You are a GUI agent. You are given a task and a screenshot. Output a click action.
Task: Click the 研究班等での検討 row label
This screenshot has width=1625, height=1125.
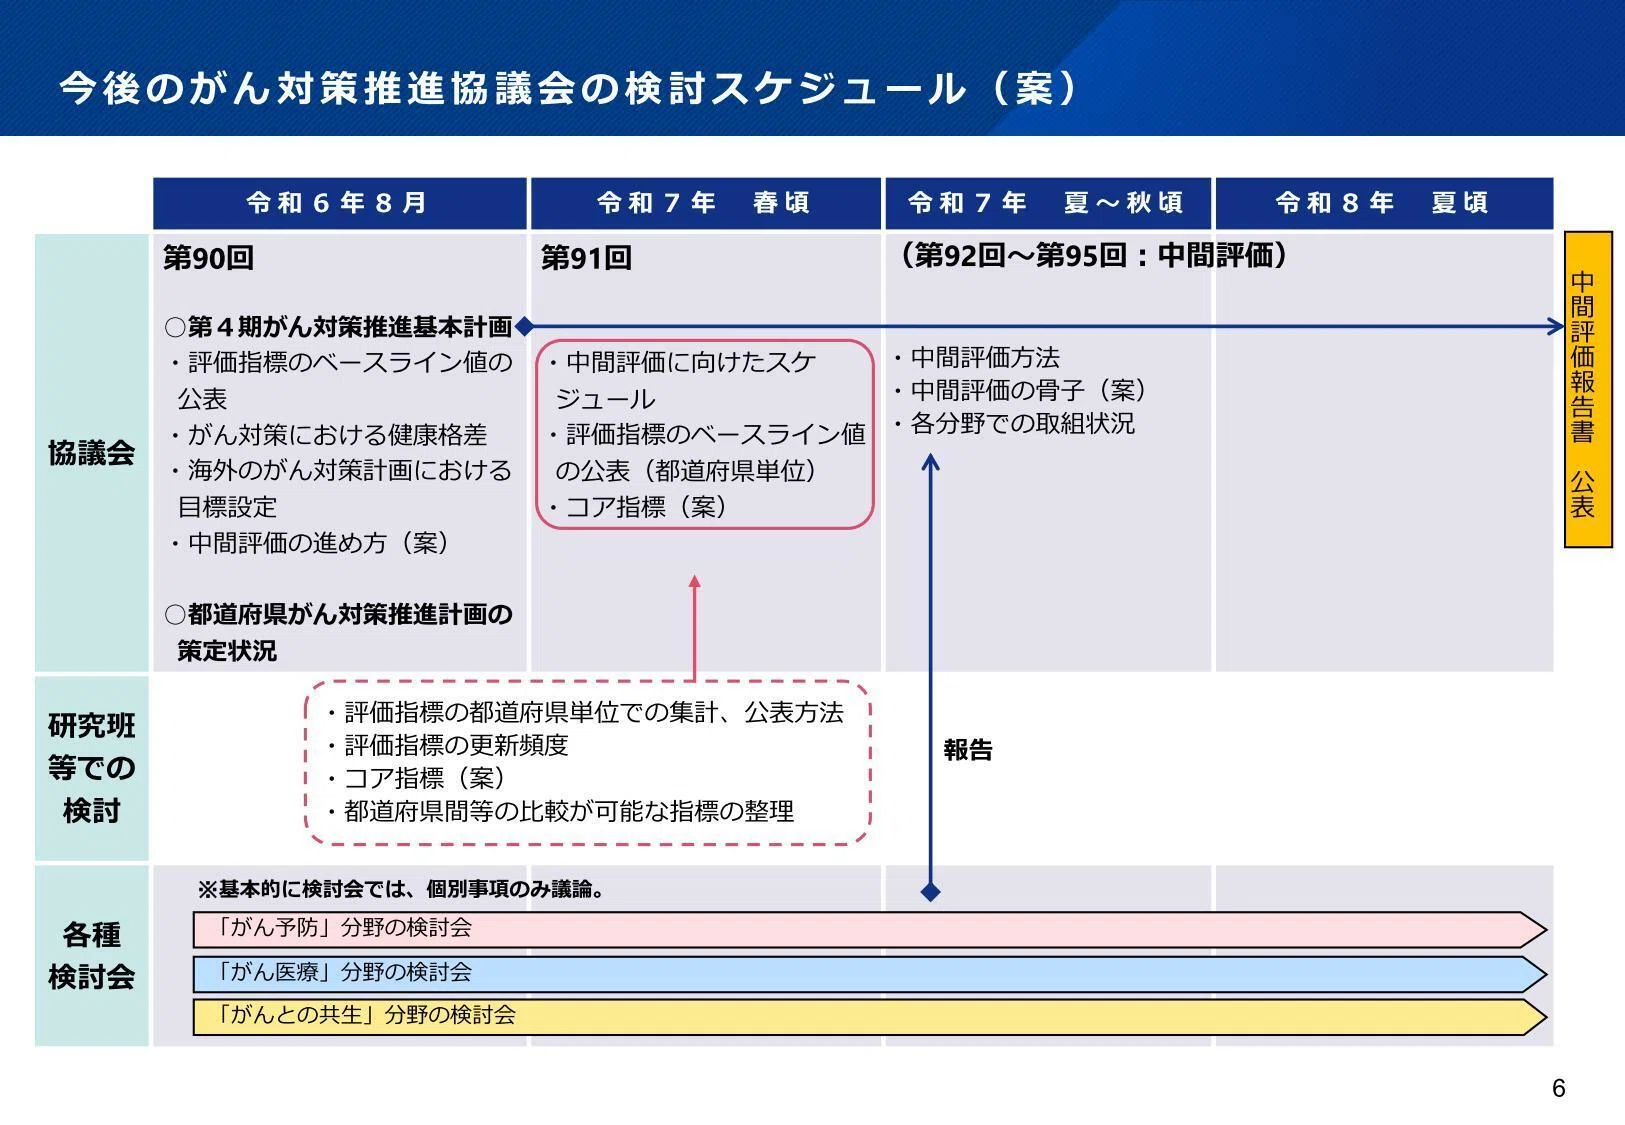(91, 768)
